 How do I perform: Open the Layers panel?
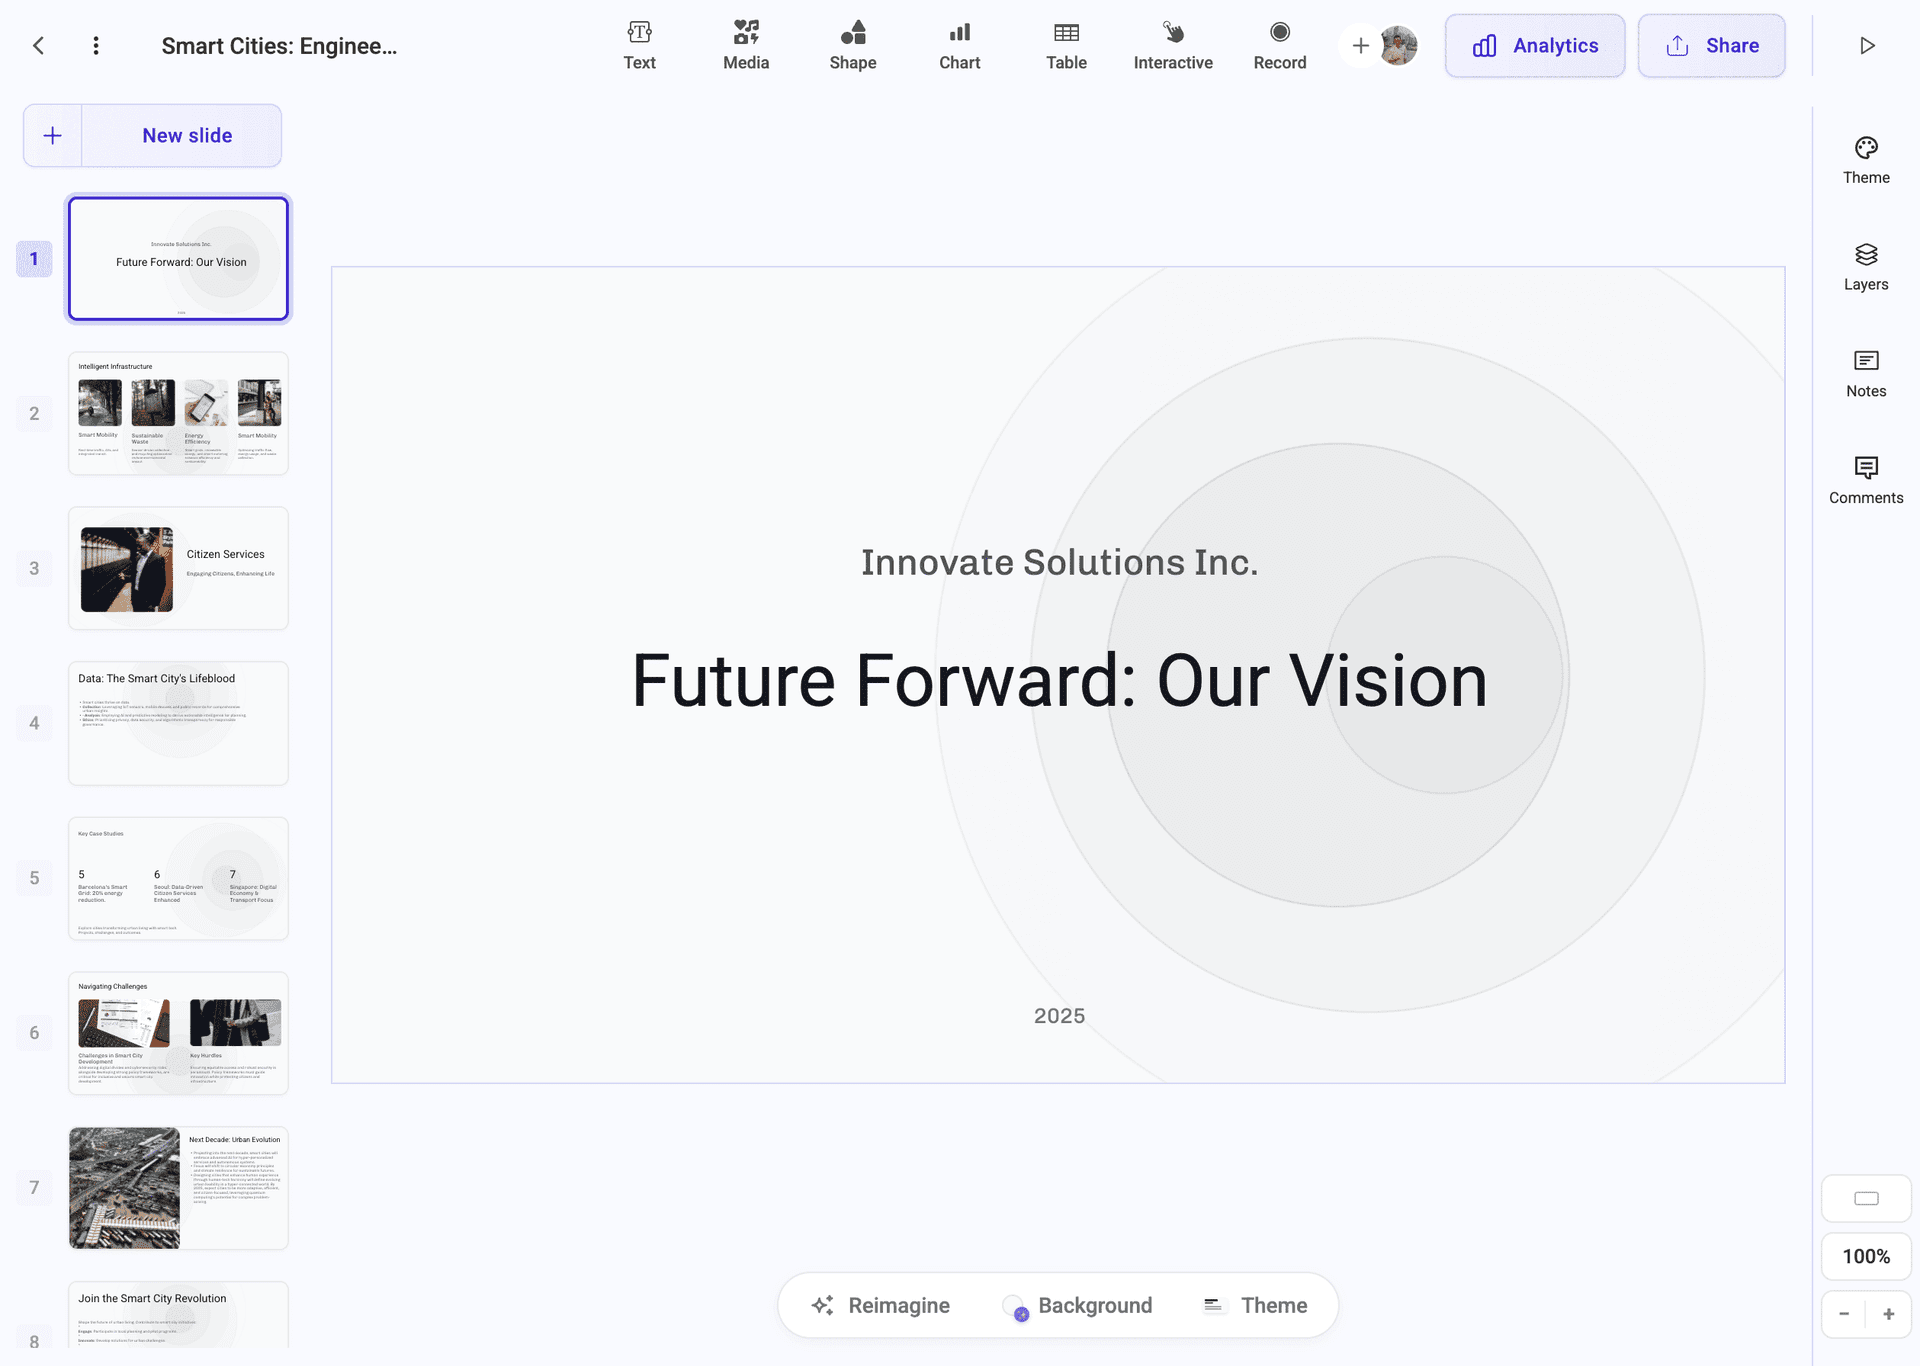(x=1865, y=264)
